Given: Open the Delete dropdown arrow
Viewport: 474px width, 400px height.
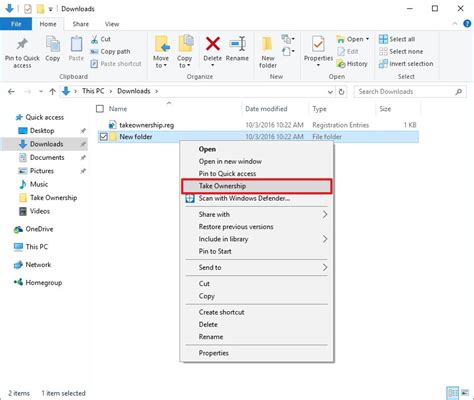Looking at the screenshot, I should point(213,65).
